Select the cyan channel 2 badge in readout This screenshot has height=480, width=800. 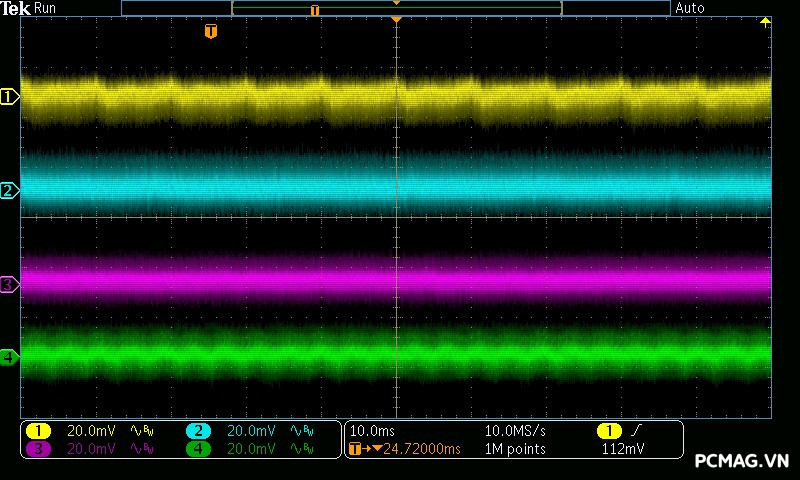pos(198,431)
